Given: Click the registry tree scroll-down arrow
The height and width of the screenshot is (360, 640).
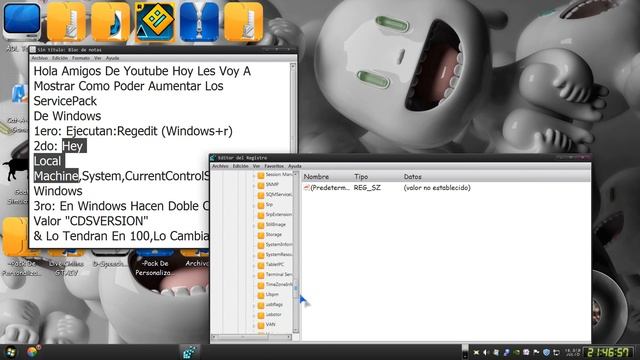Looking at the screenshot, I should 296,330.
